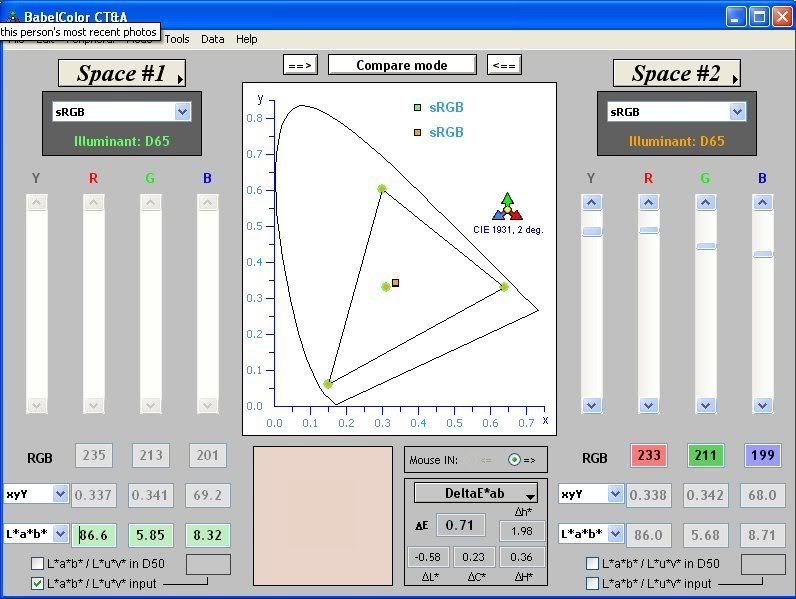Click the BabelColor app icon in title bar

coord(14,16)
